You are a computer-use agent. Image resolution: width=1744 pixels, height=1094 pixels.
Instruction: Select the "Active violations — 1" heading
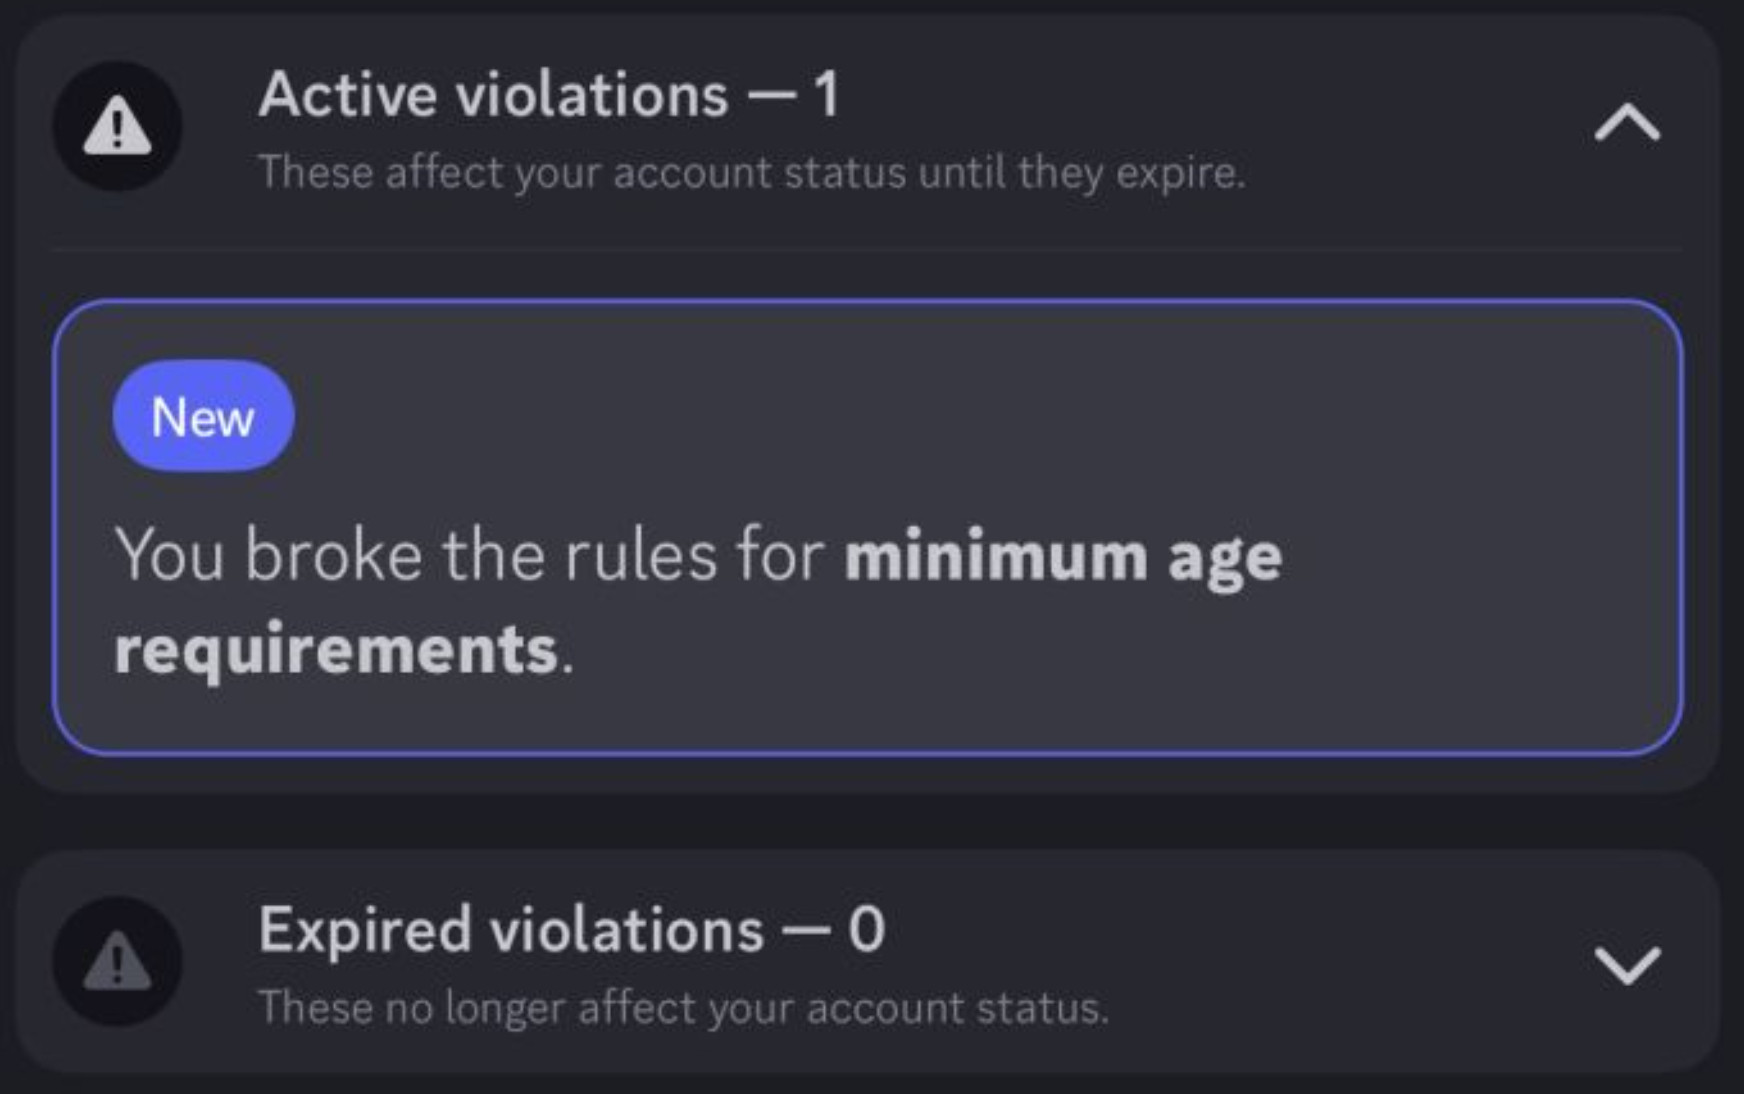549,95
